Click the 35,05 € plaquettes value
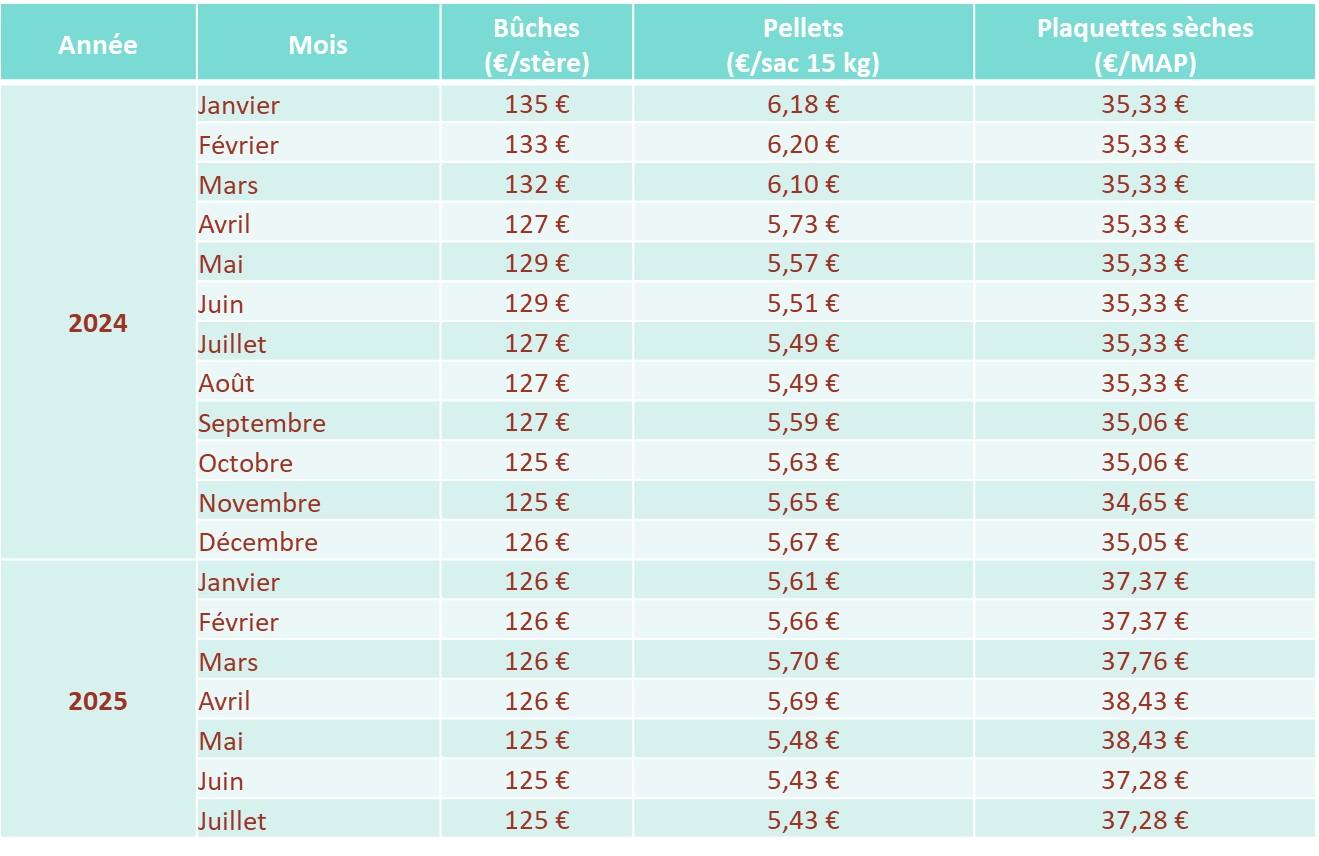1319x856 pixels. pos(1145,542)
